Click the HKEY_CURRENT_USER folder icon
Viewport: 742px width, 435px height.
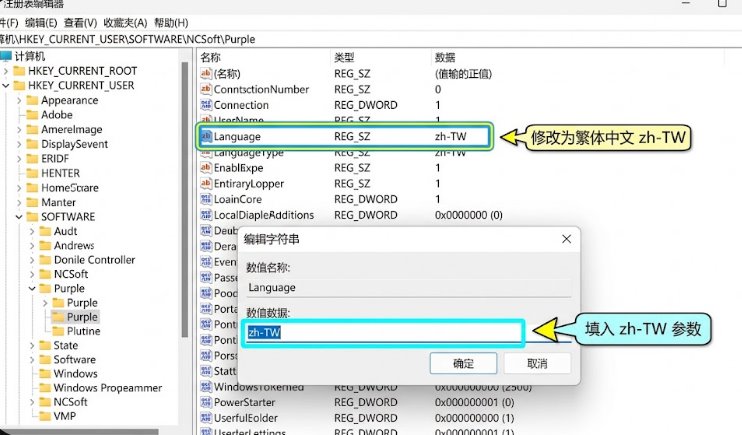click(19, 86)
